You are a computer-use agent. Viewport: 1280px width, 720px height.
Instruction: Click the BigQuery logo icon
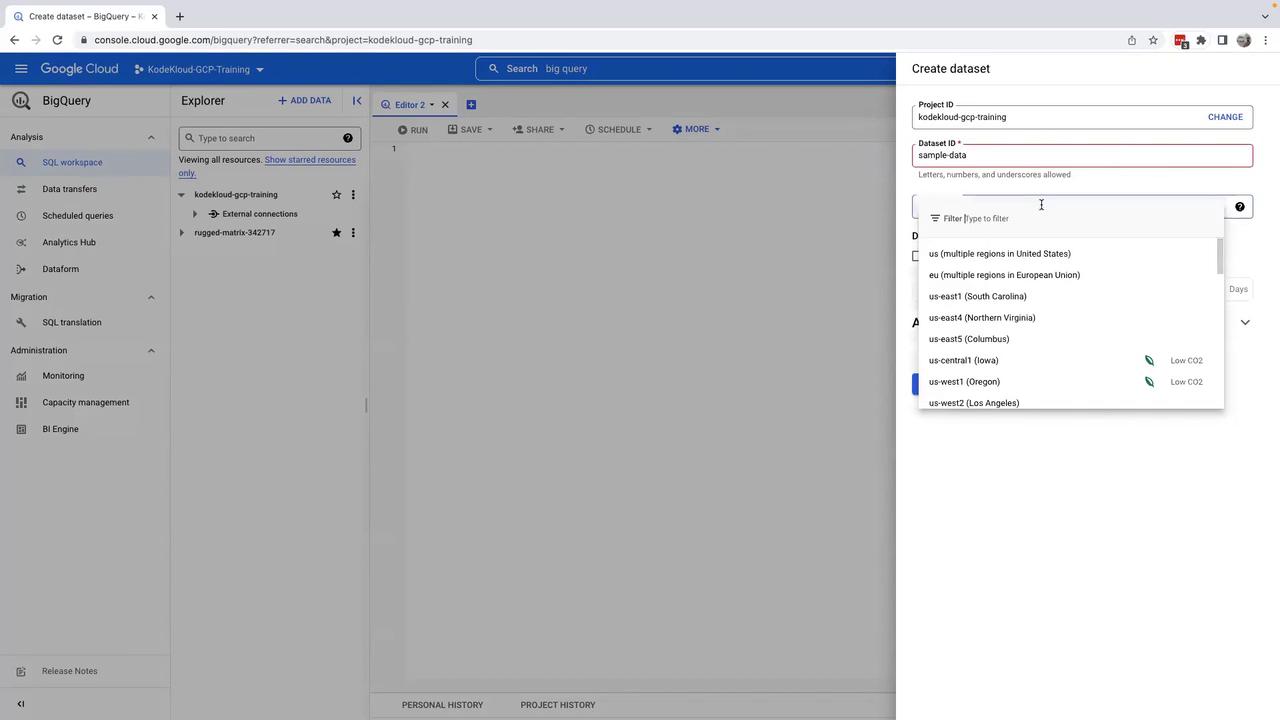click(21, 101)
